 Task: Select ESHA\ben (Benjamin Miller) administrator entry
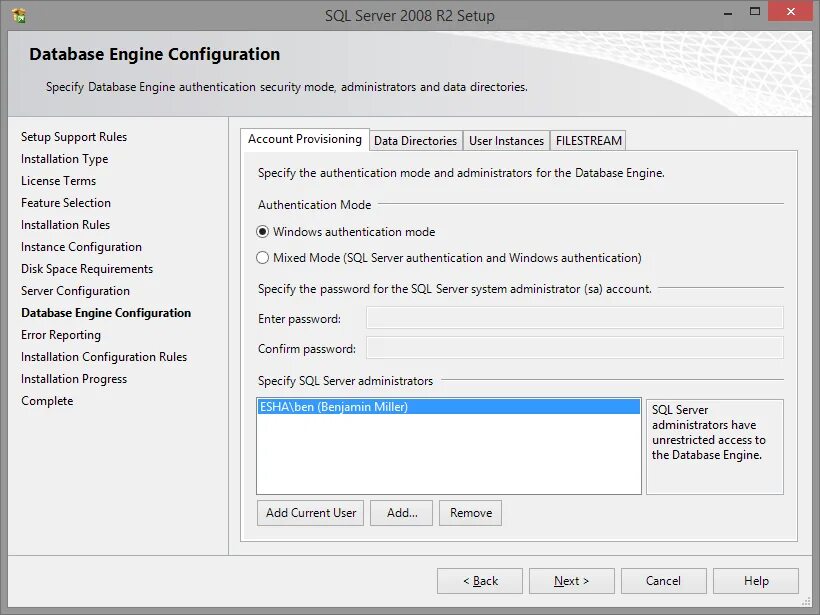449,407
